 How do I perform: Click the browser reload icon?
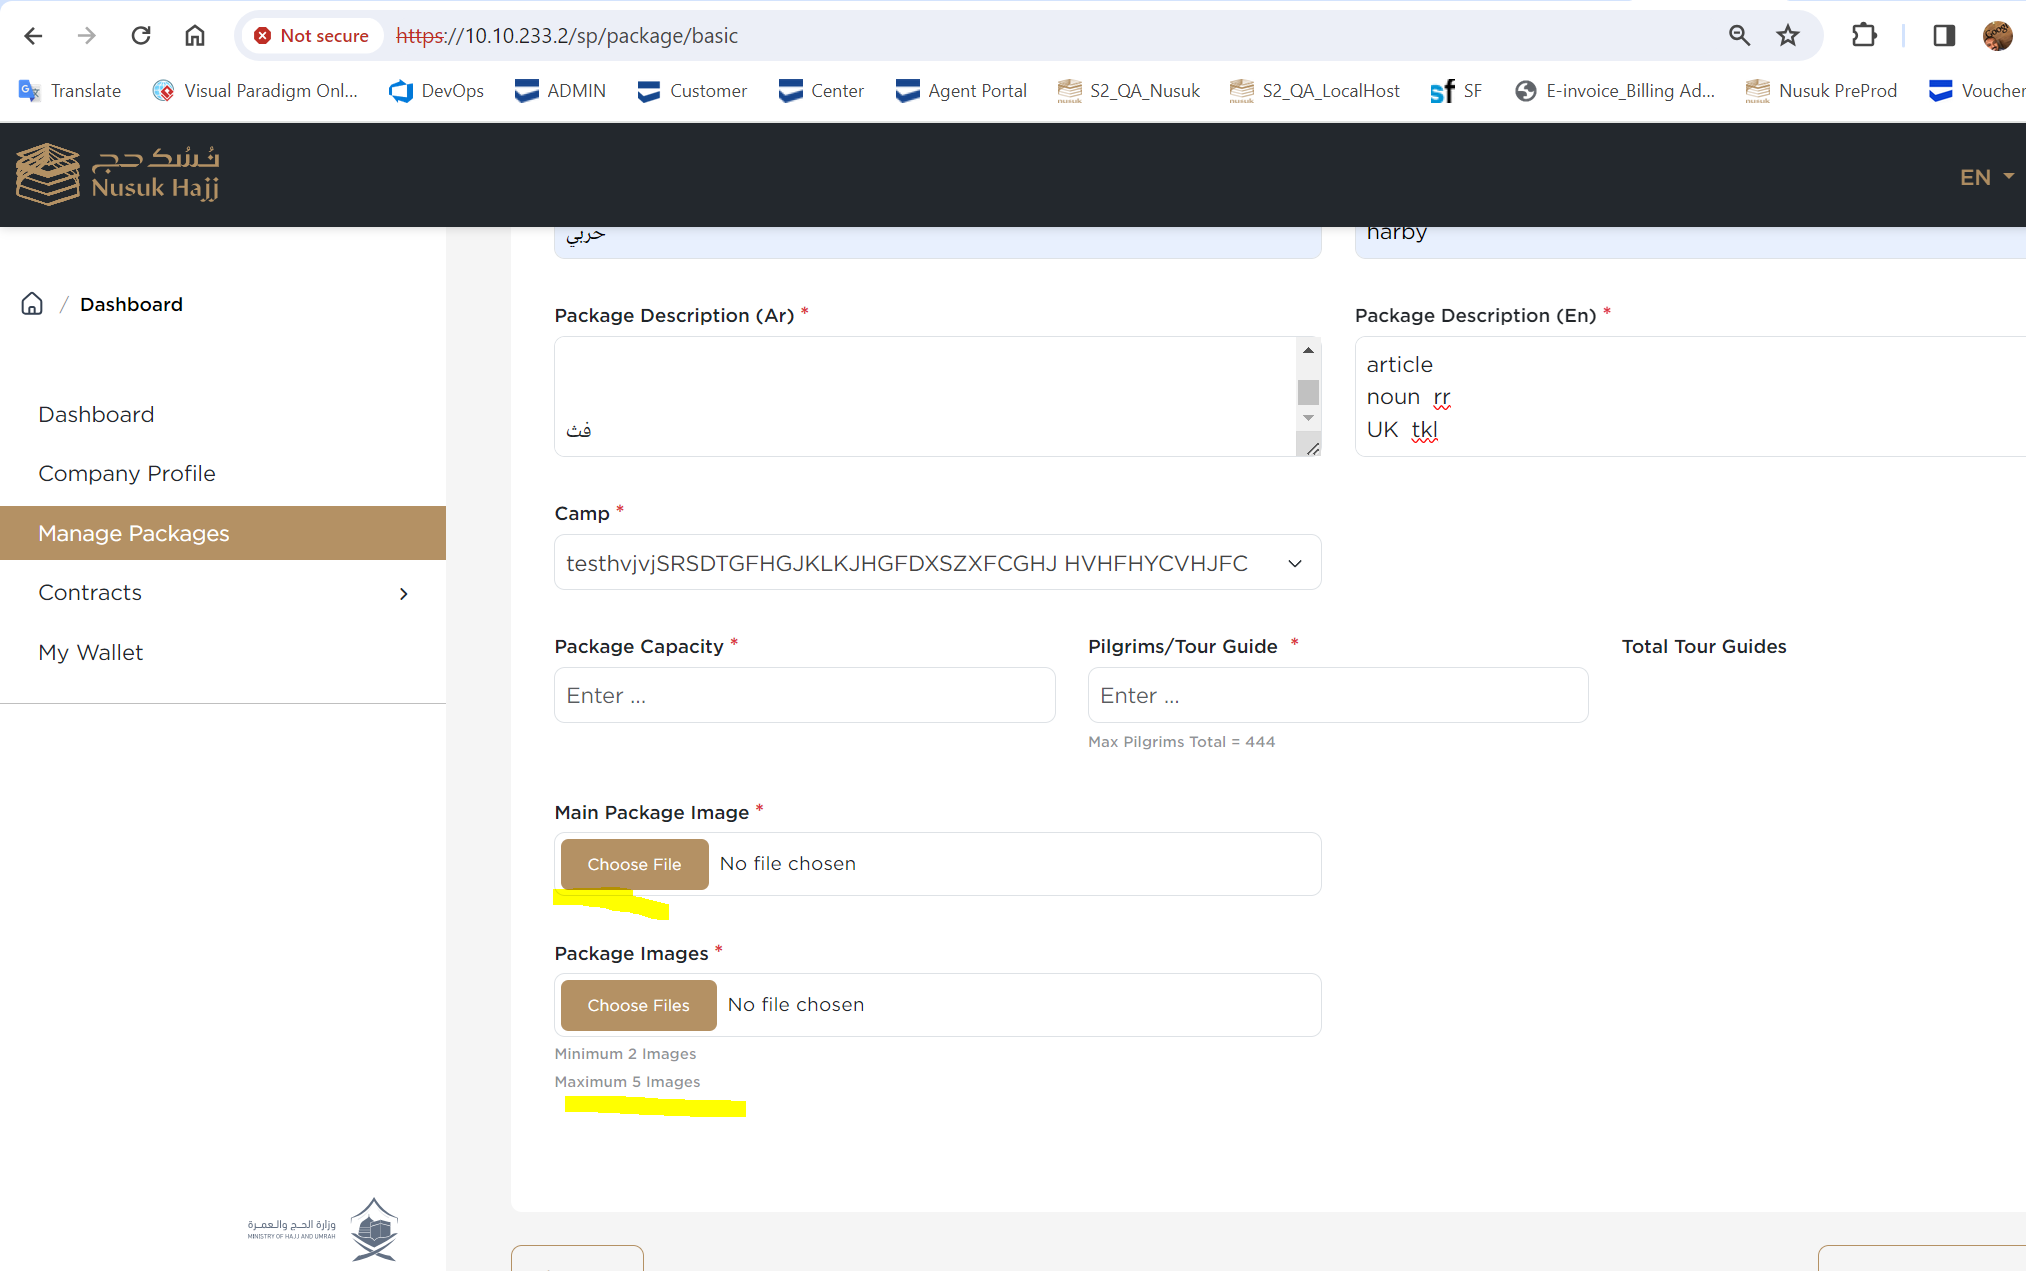point(141,36)
